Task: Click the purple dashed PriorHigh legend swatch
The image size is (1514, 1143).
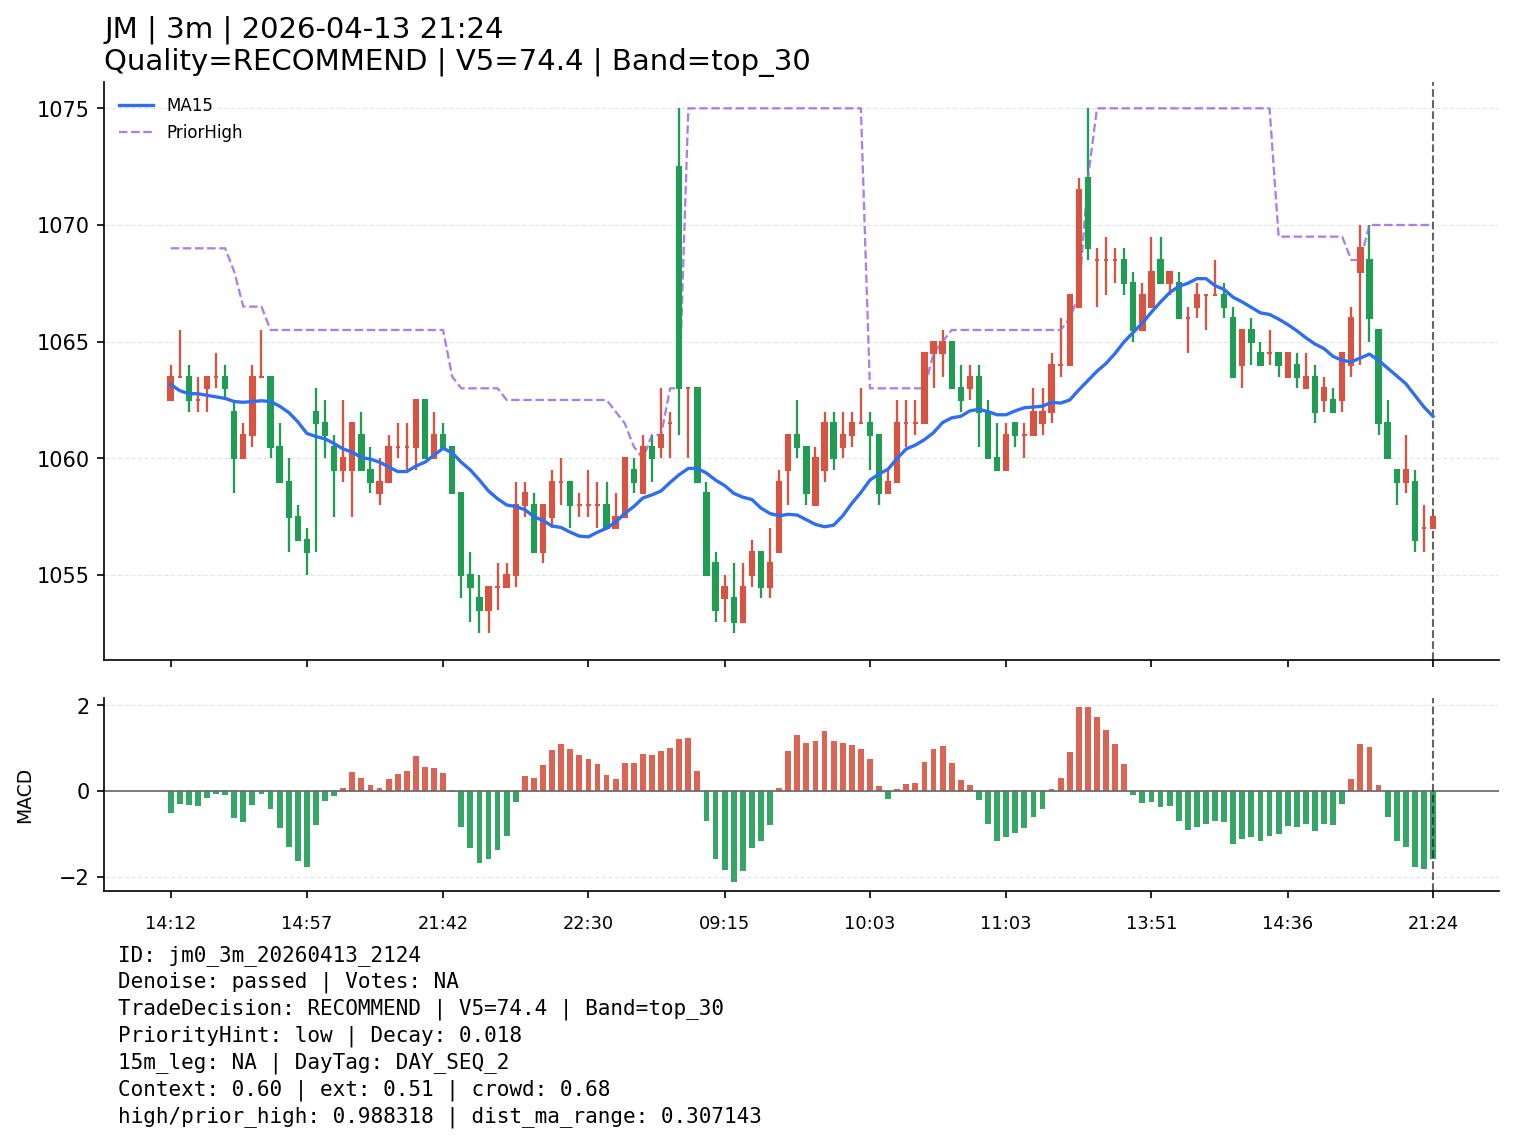Action: click(x=137, y=132)
